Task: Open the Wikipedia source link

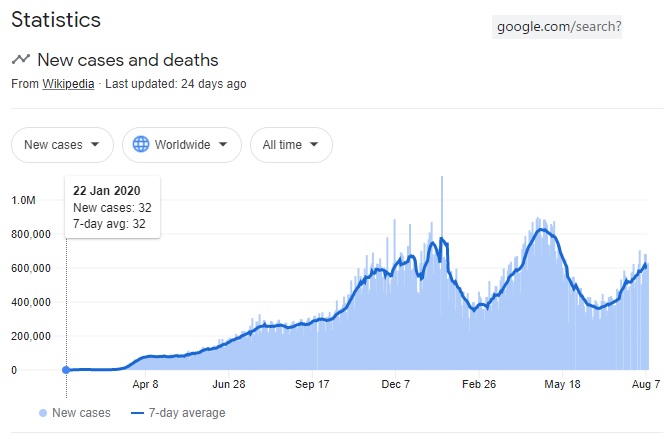Action: pos(68,84)
